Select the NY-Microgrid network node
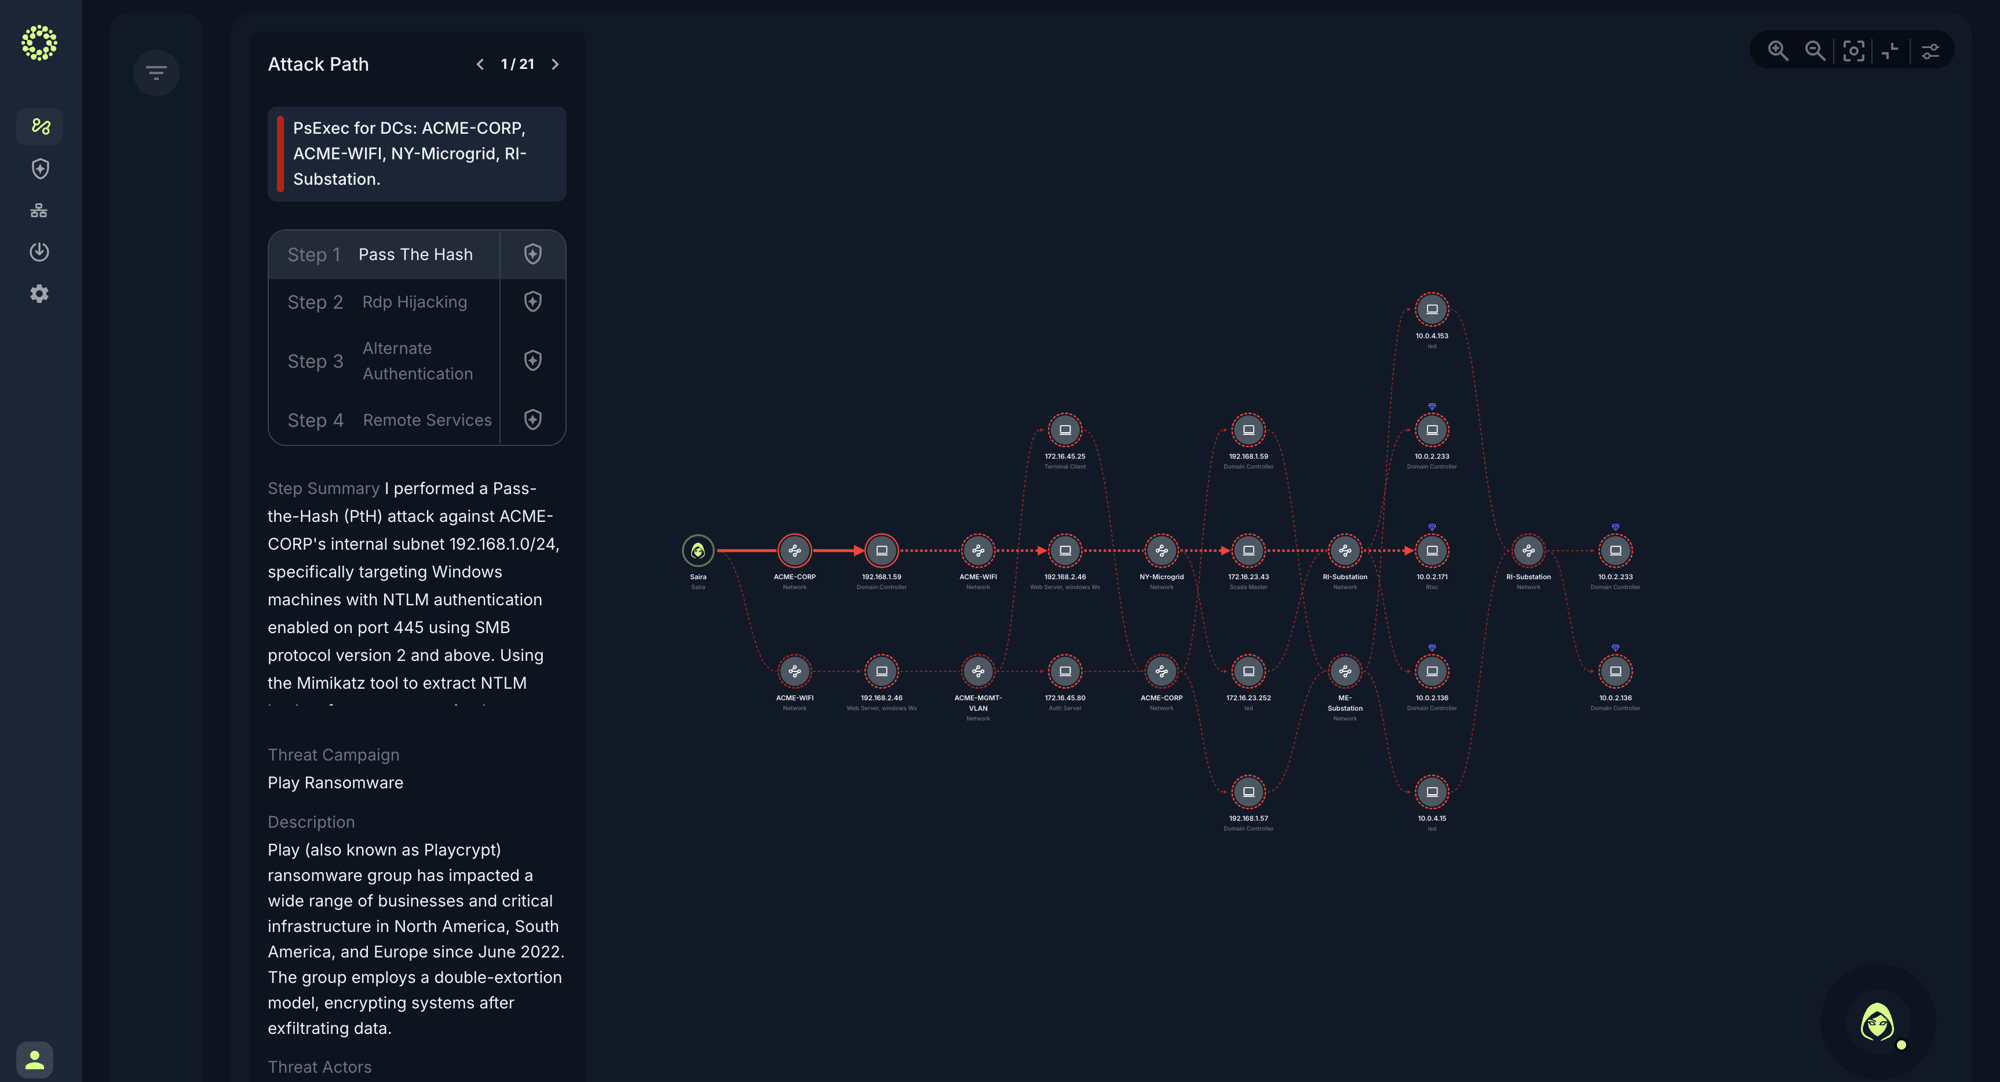This screenshot has height=1082, width=2000. (1161, 551)
